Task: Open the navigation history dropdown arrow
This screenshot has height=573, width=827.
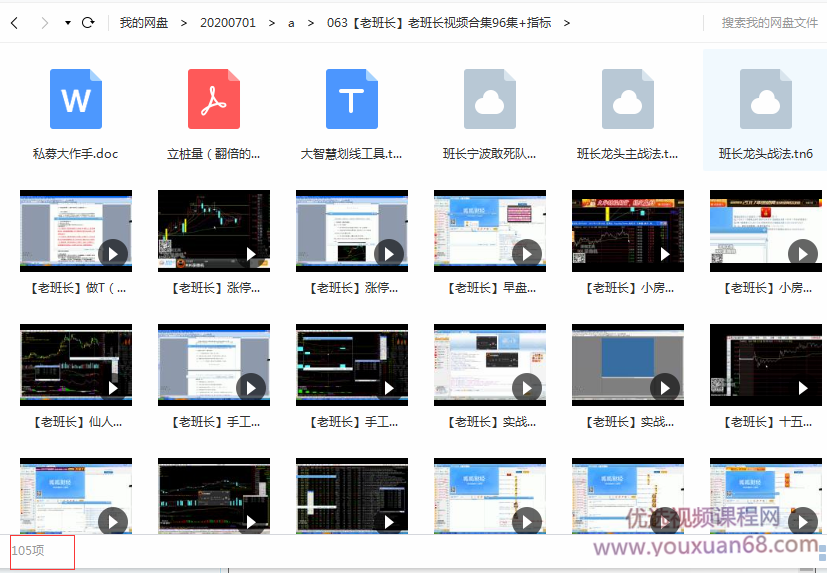Action: pos(67,22)
